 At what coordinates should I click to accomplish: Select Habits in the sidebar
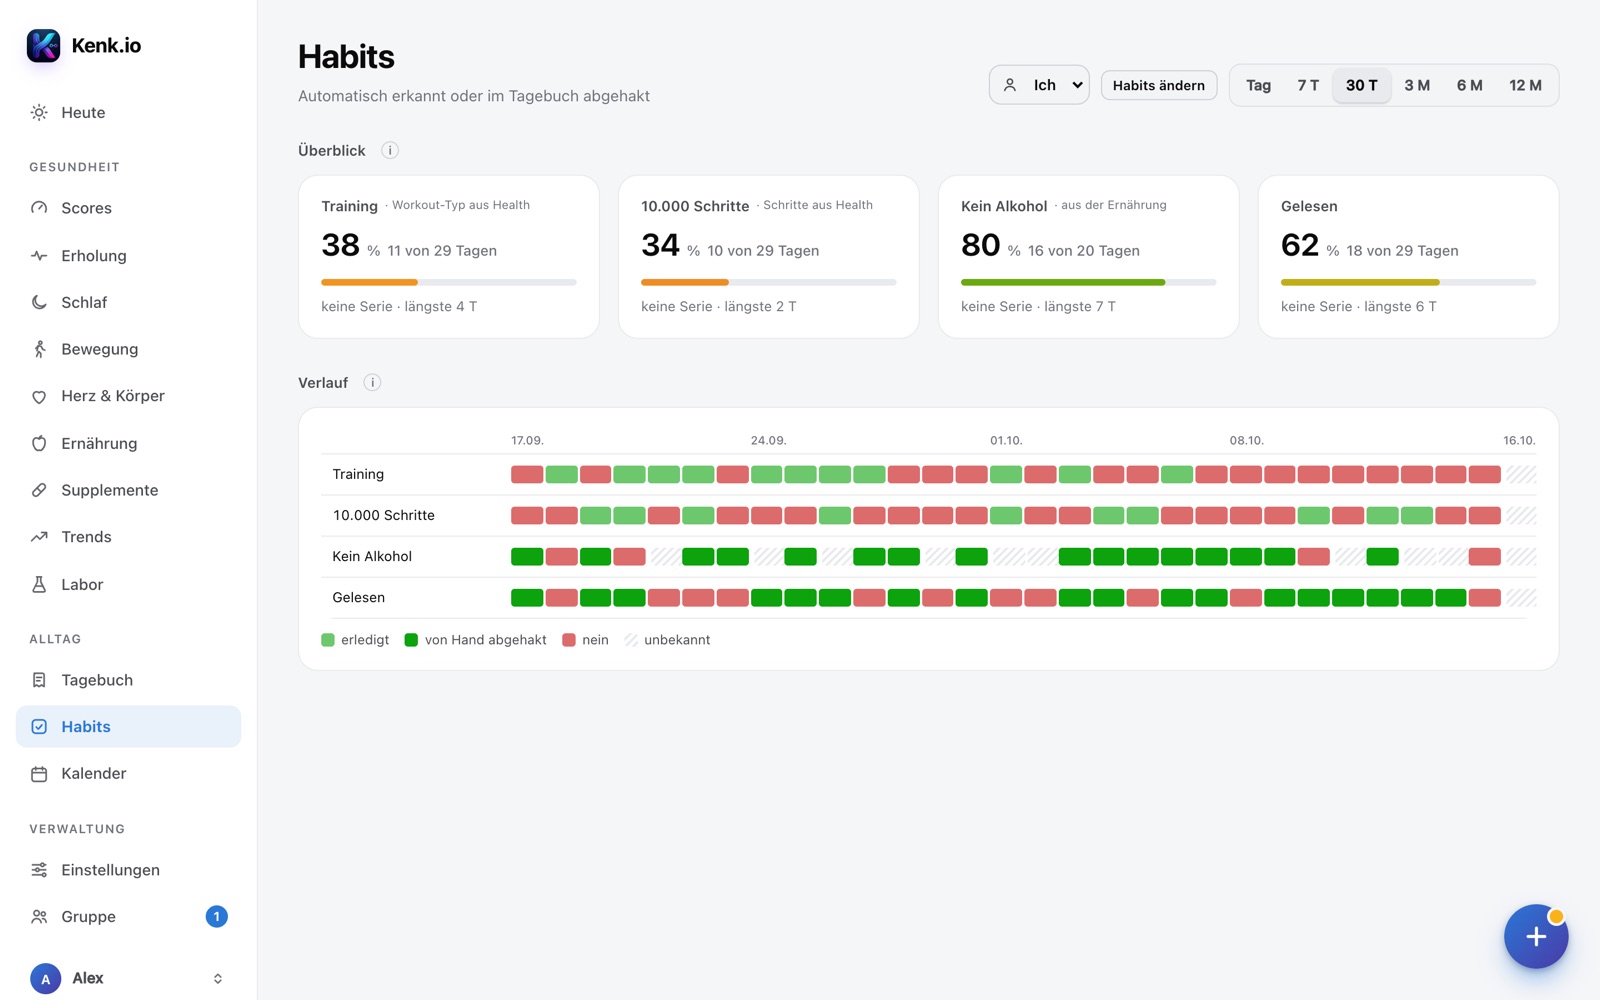128,727
